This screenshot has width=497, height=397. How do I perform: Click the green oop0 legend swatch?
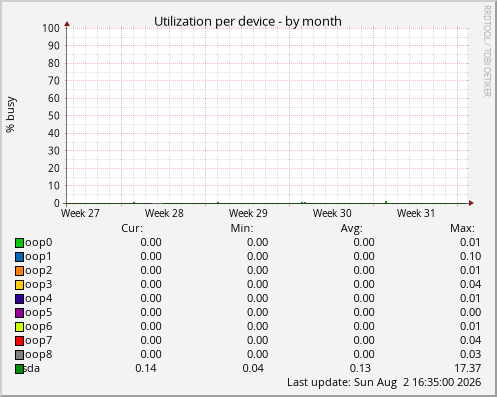[x=19, y=243]
